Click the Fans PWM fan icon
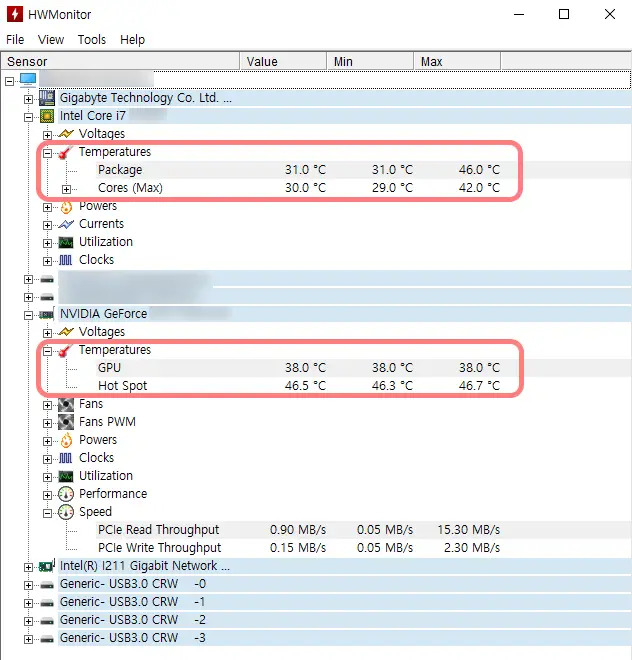The height and width of the screenshot is (660, 632). 66,422
